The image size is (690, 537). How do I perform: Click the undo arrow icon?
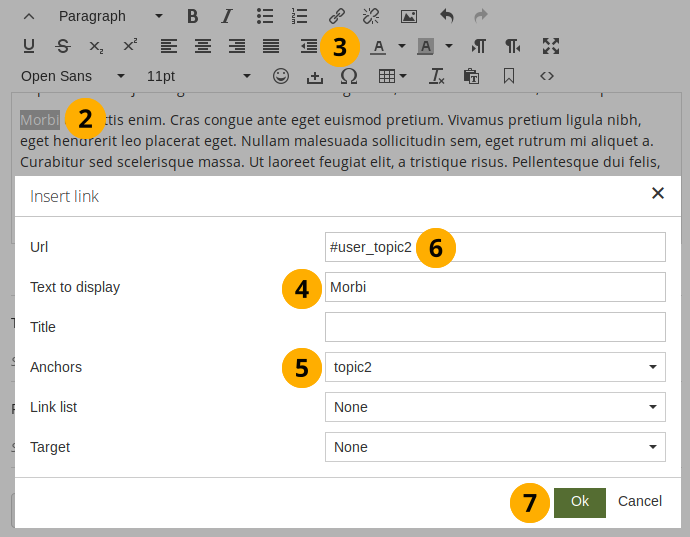(x=447, y=16)
